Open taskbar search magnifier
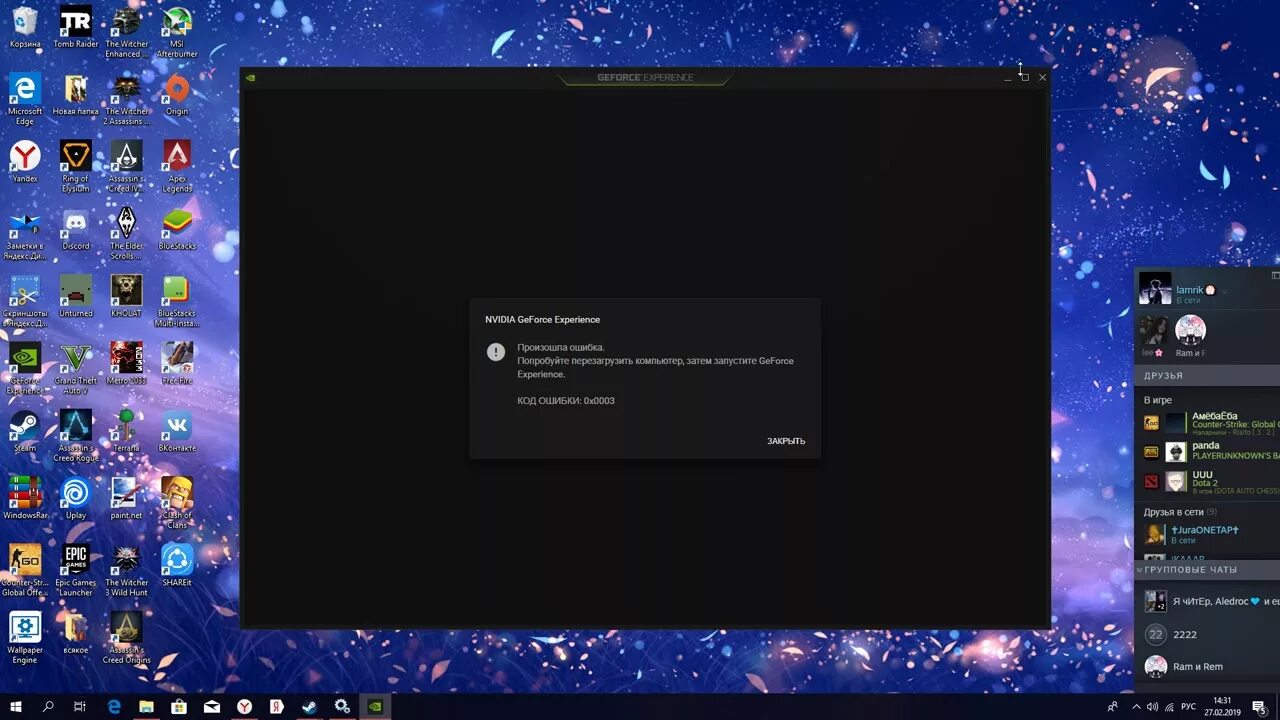The height and width of the screenshot is (720, 1280). [48, 706]
